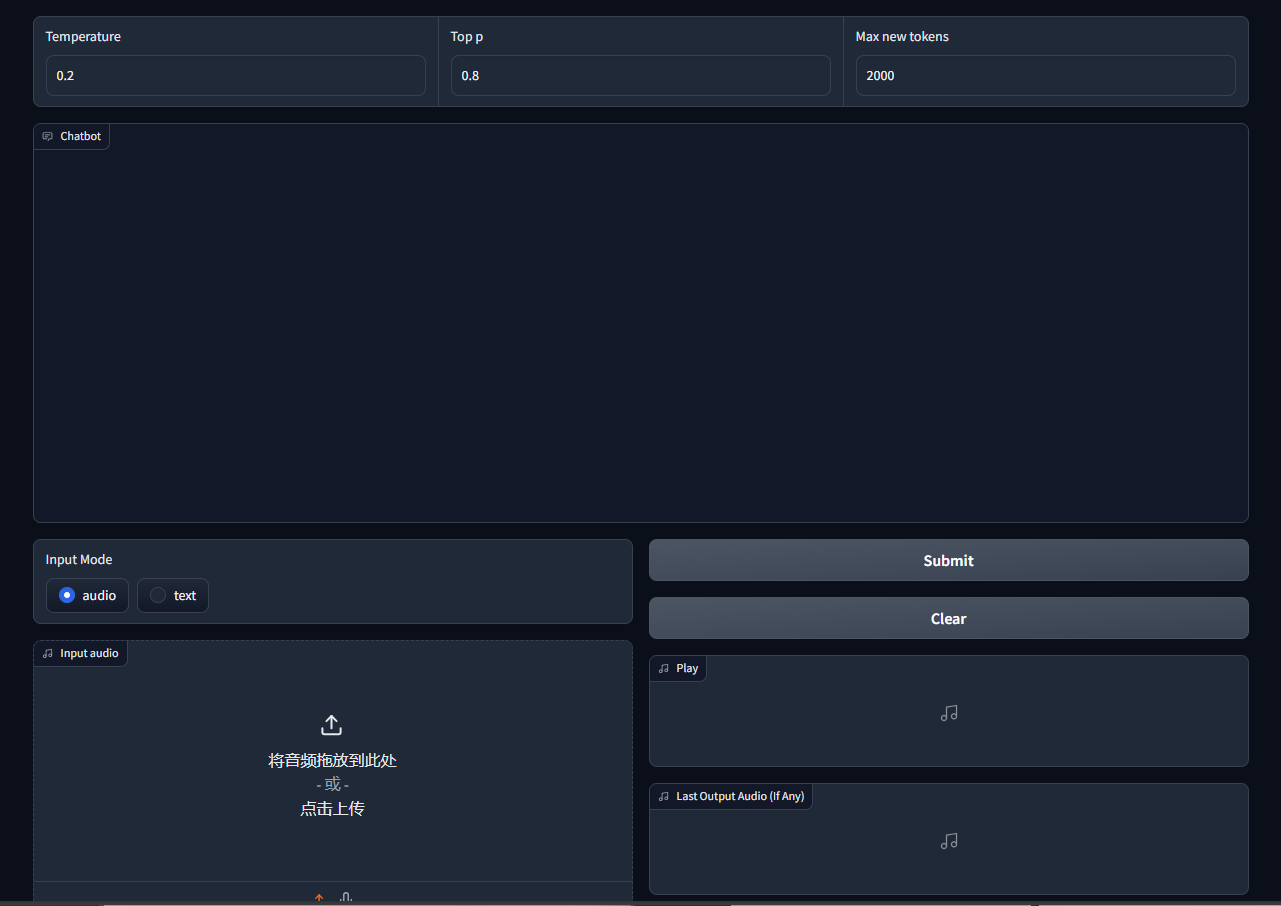Click the music icon beside Input audio label
This screenshot has width=1281, height=906.
(x=47, y=653)
